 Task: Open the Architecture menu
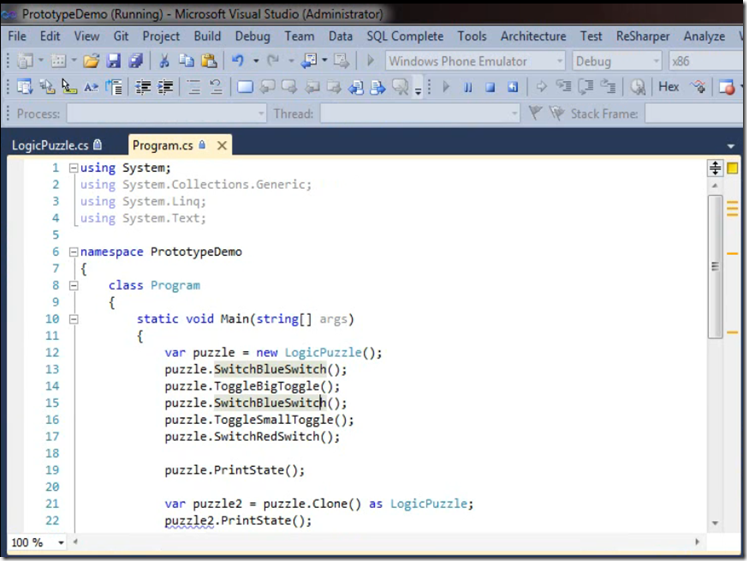pos(533,36)
